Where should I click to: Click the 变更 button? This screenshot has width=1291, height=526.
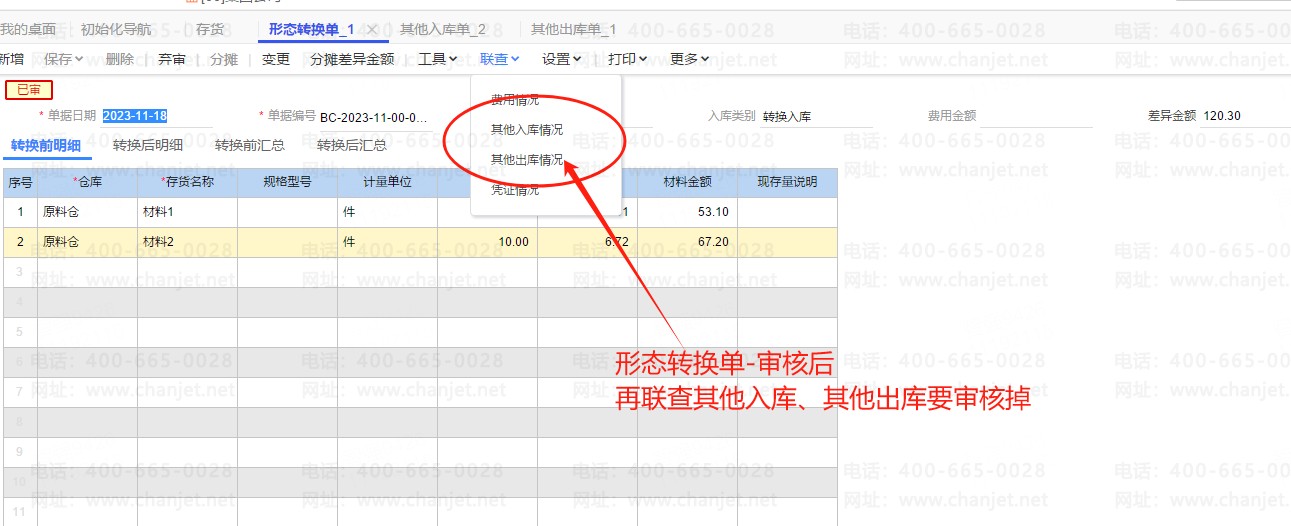pyautogui.click(x=276, y=59)
